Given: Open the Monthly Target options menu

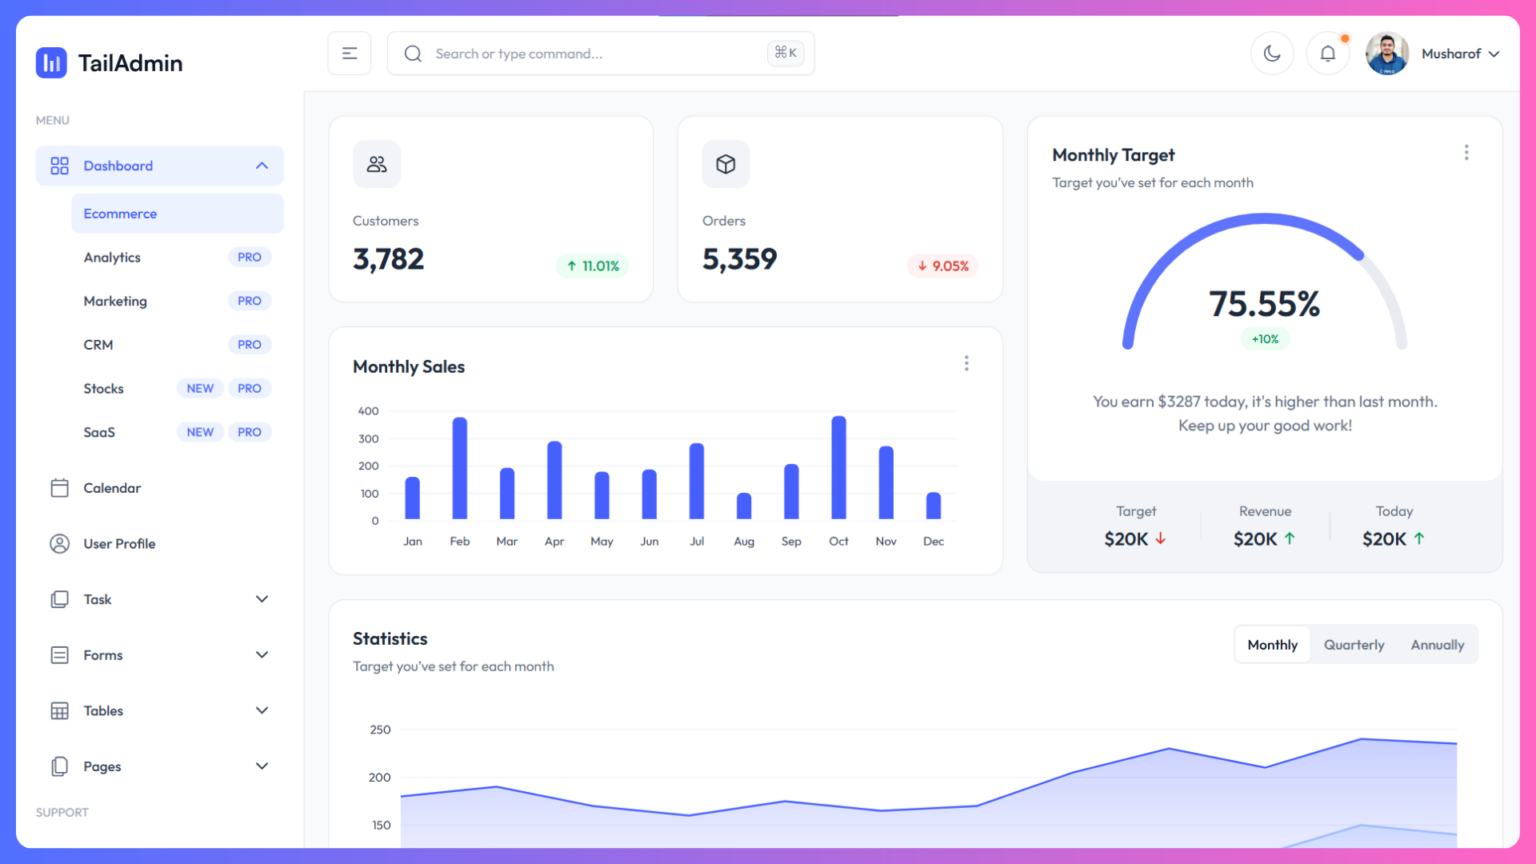Looking at the screenshot, I should (1466, 152).
